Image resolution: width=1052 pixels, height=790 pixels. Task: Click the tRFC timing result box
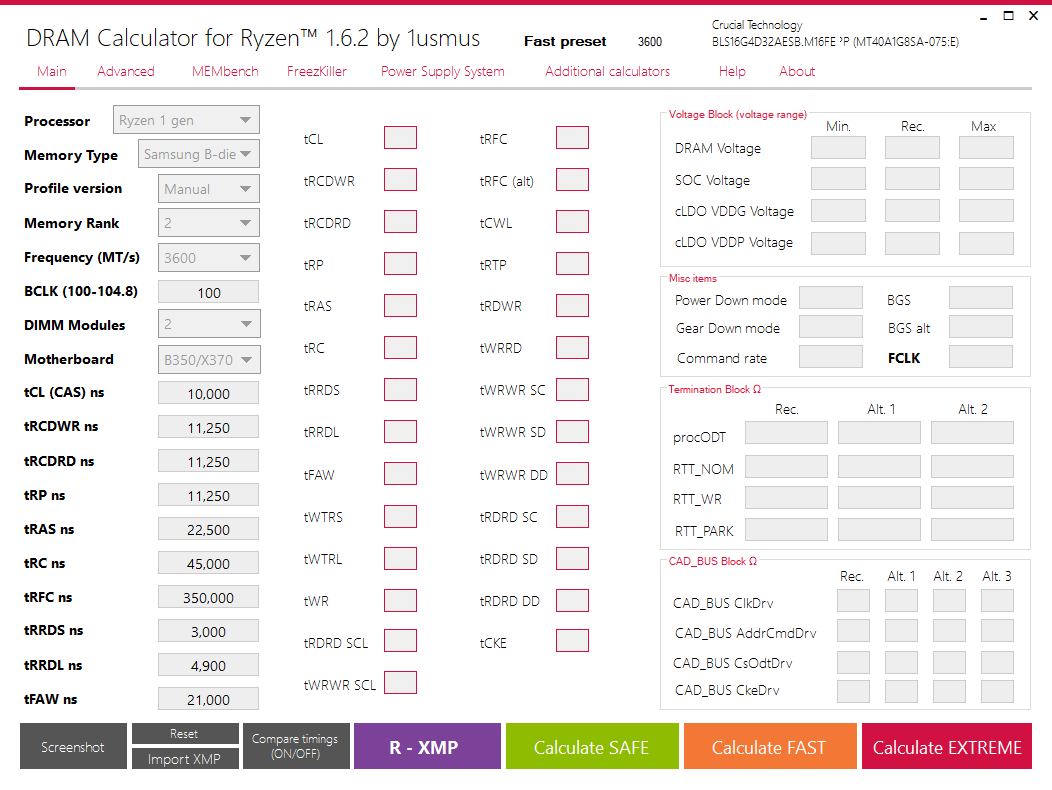pos(572,138)
